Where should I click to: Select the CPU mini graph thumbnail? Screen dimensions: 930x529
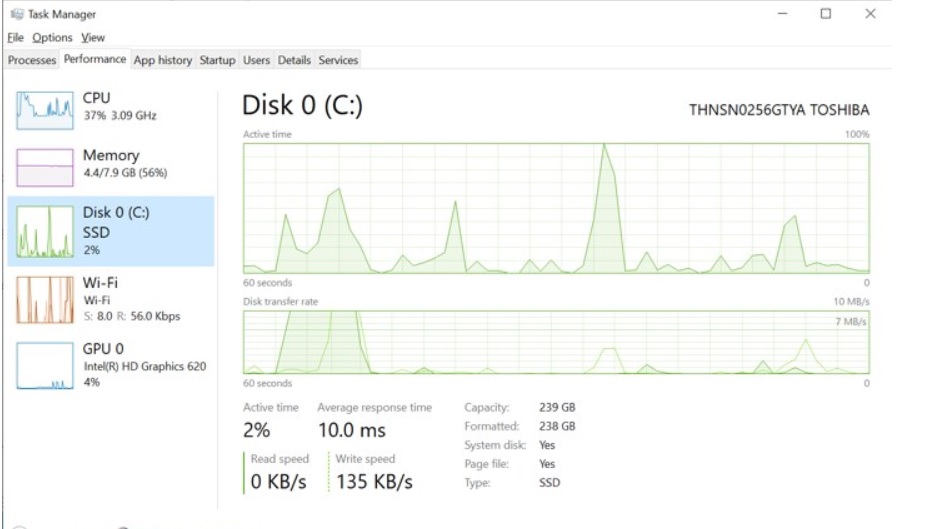pos(45,110)
